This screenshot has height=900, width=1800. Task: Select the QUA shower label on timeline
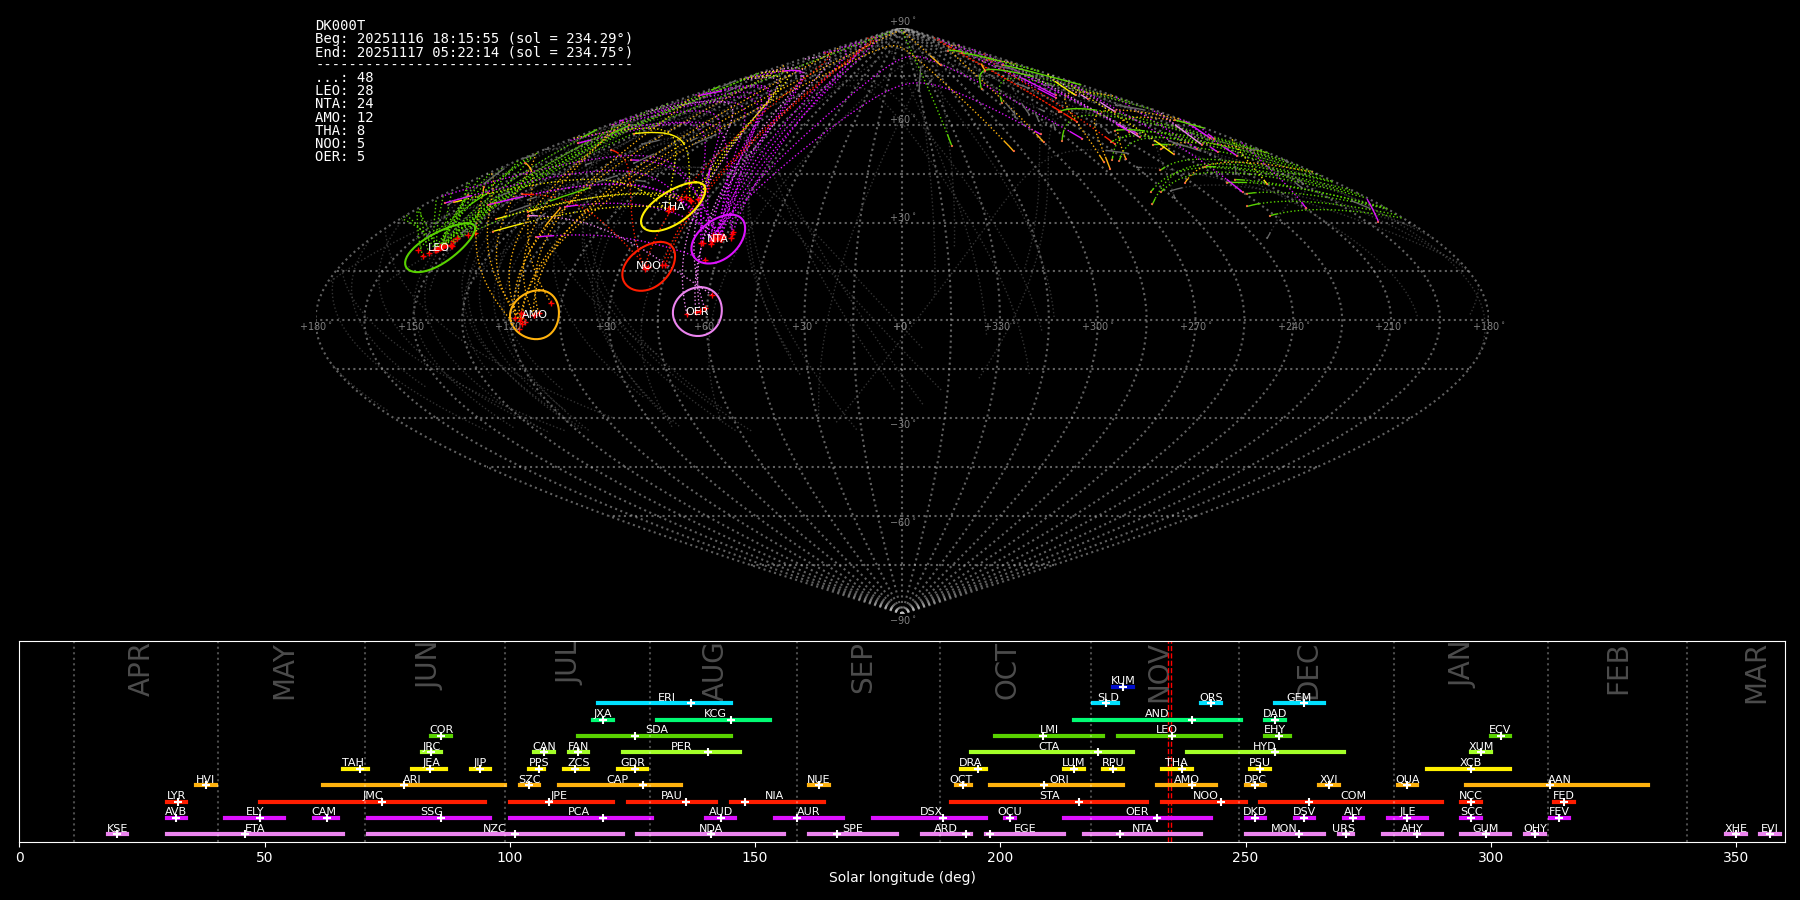pyautogui.click(x=1407, y=780)
